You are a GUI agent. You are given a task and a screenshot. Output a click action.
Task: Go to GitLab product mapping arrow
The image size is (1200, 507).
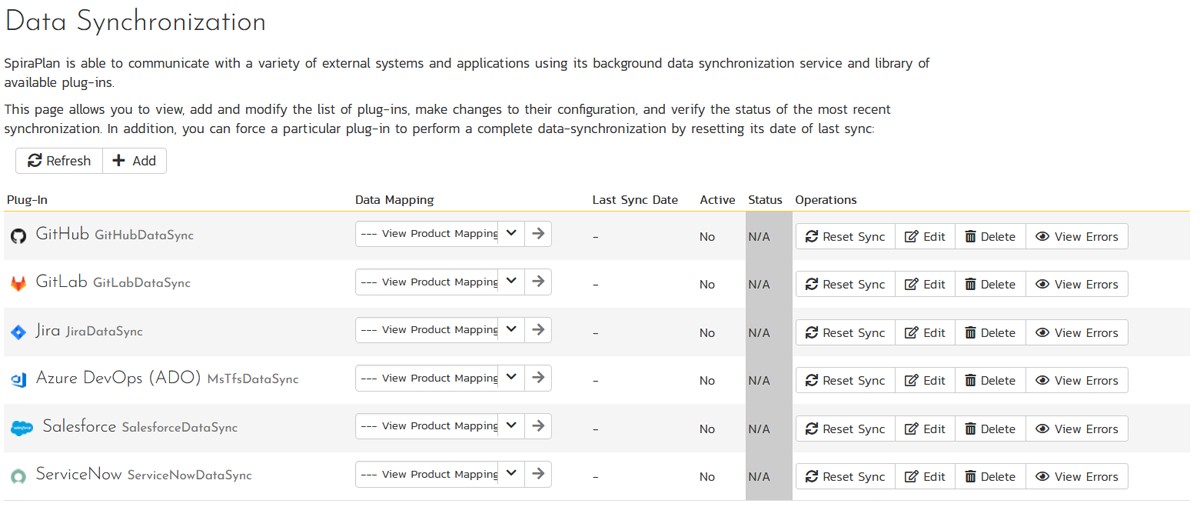coord(538,281)
